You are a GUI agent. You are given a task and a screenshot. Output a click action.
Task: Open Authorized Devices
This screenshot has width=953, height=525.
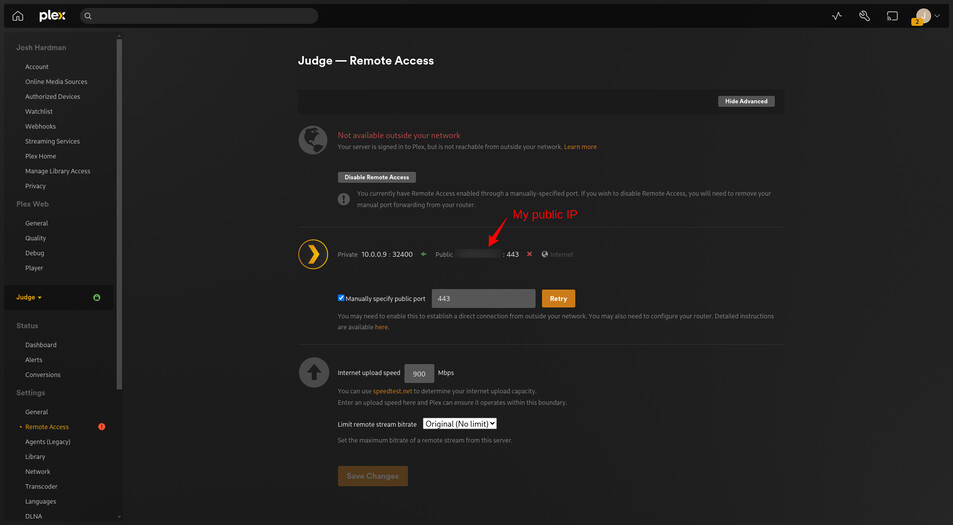tap(52, 97)
